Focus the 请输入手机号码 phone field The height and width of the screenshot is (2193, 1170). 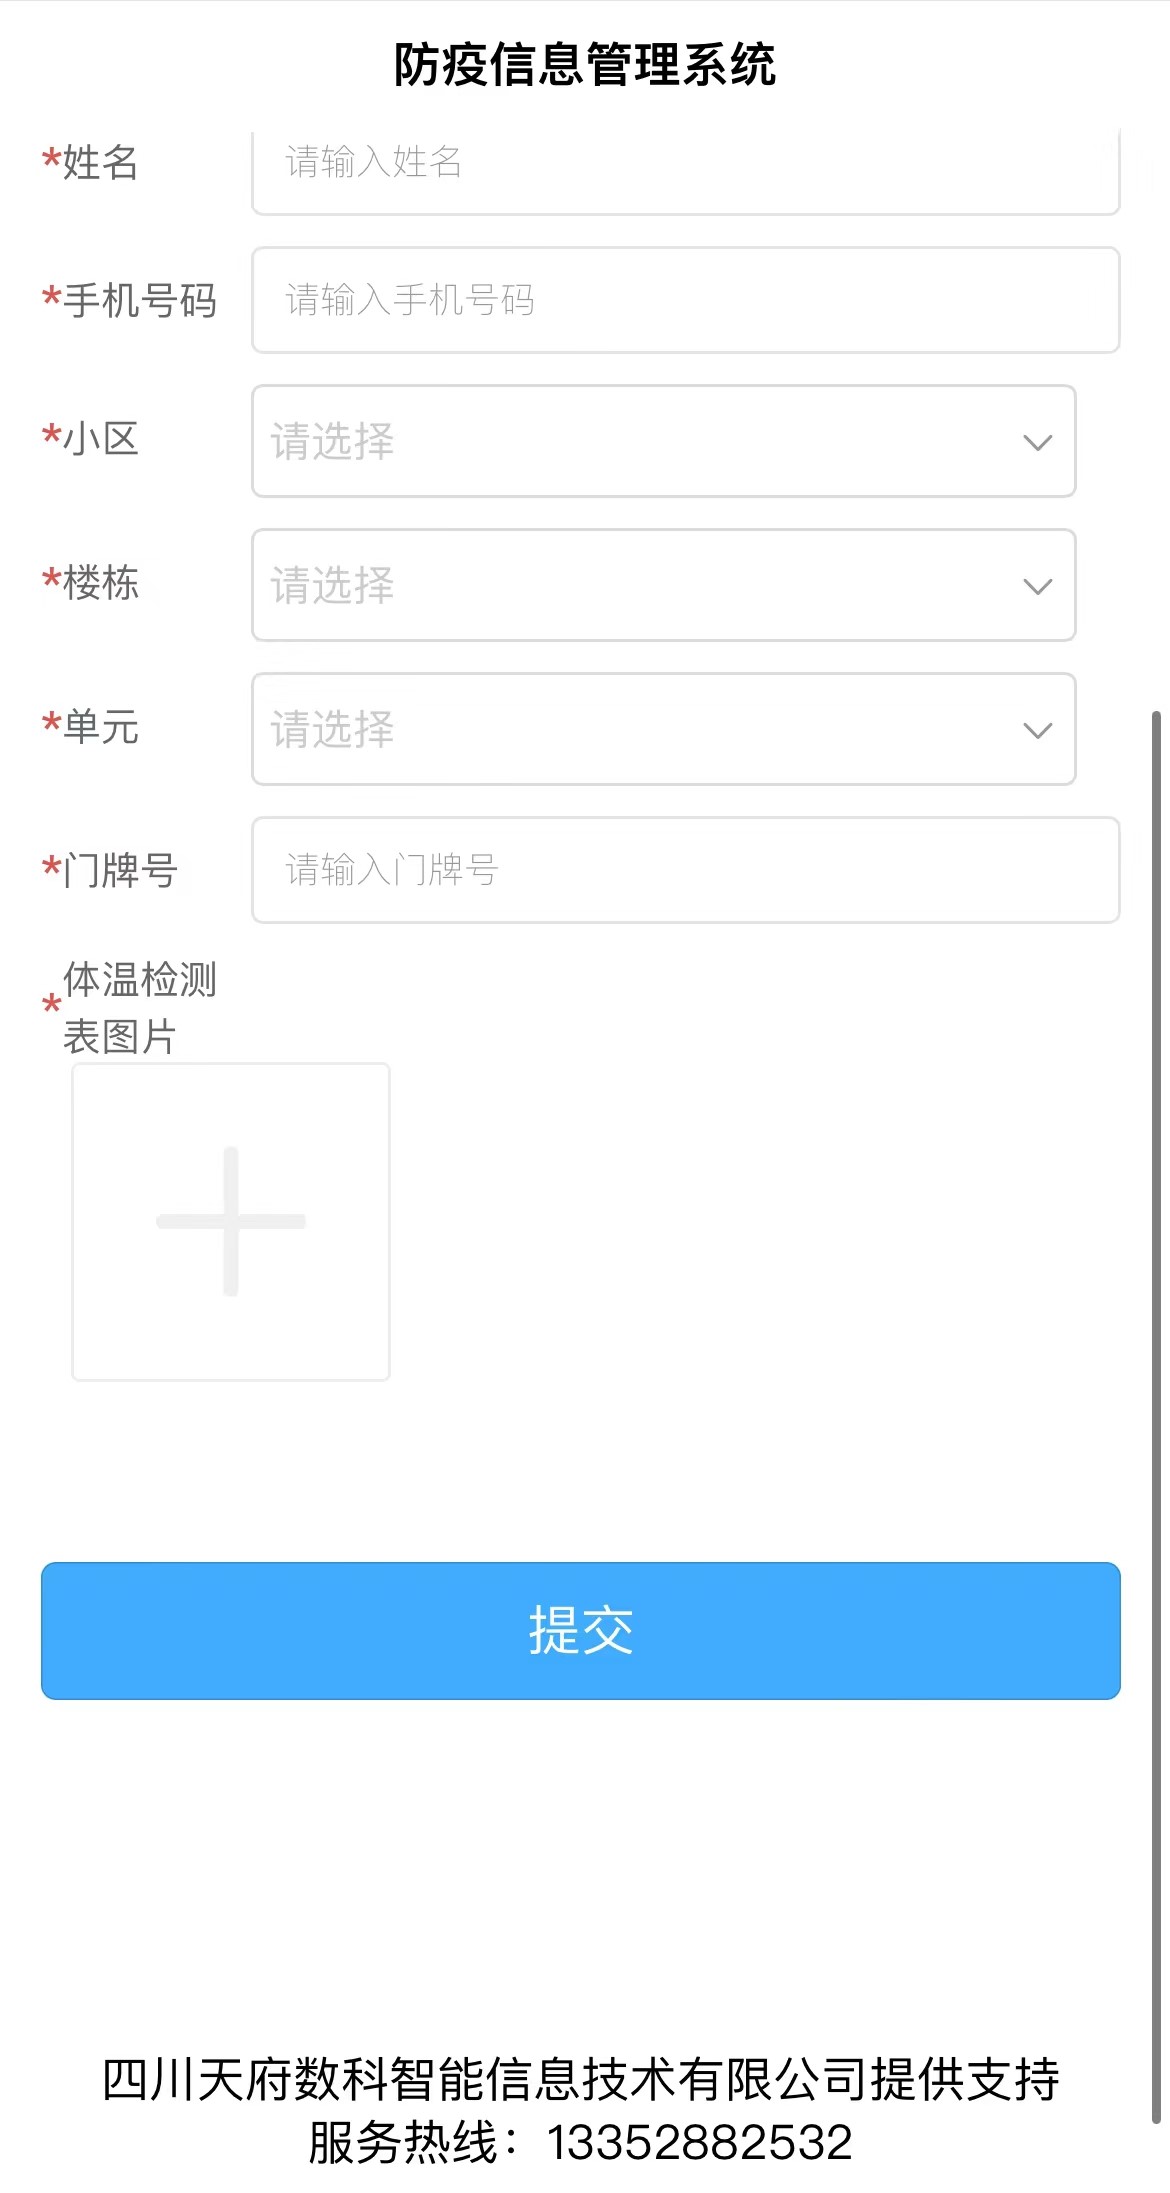[686, 300]
